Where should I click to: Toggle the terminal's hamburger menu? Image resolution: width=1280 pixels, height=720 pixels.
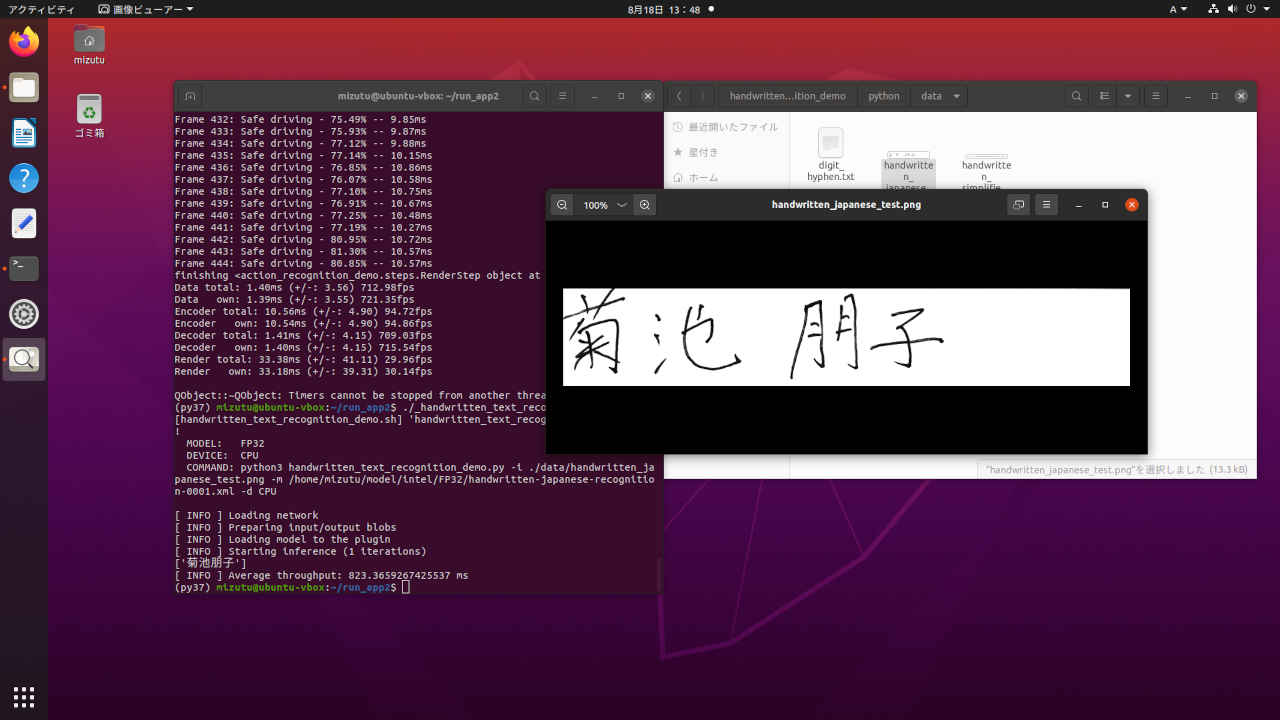[562, 95]
